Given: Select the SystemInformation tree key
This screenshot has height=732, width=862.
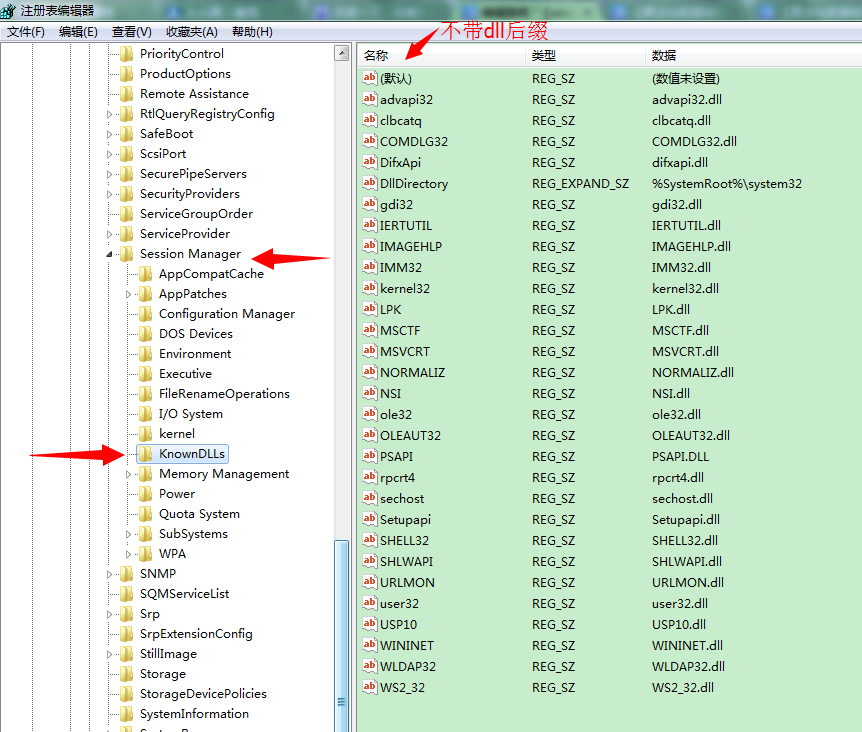Looking at the screenshot, I should pyautogui.click(x=194, y=713).
